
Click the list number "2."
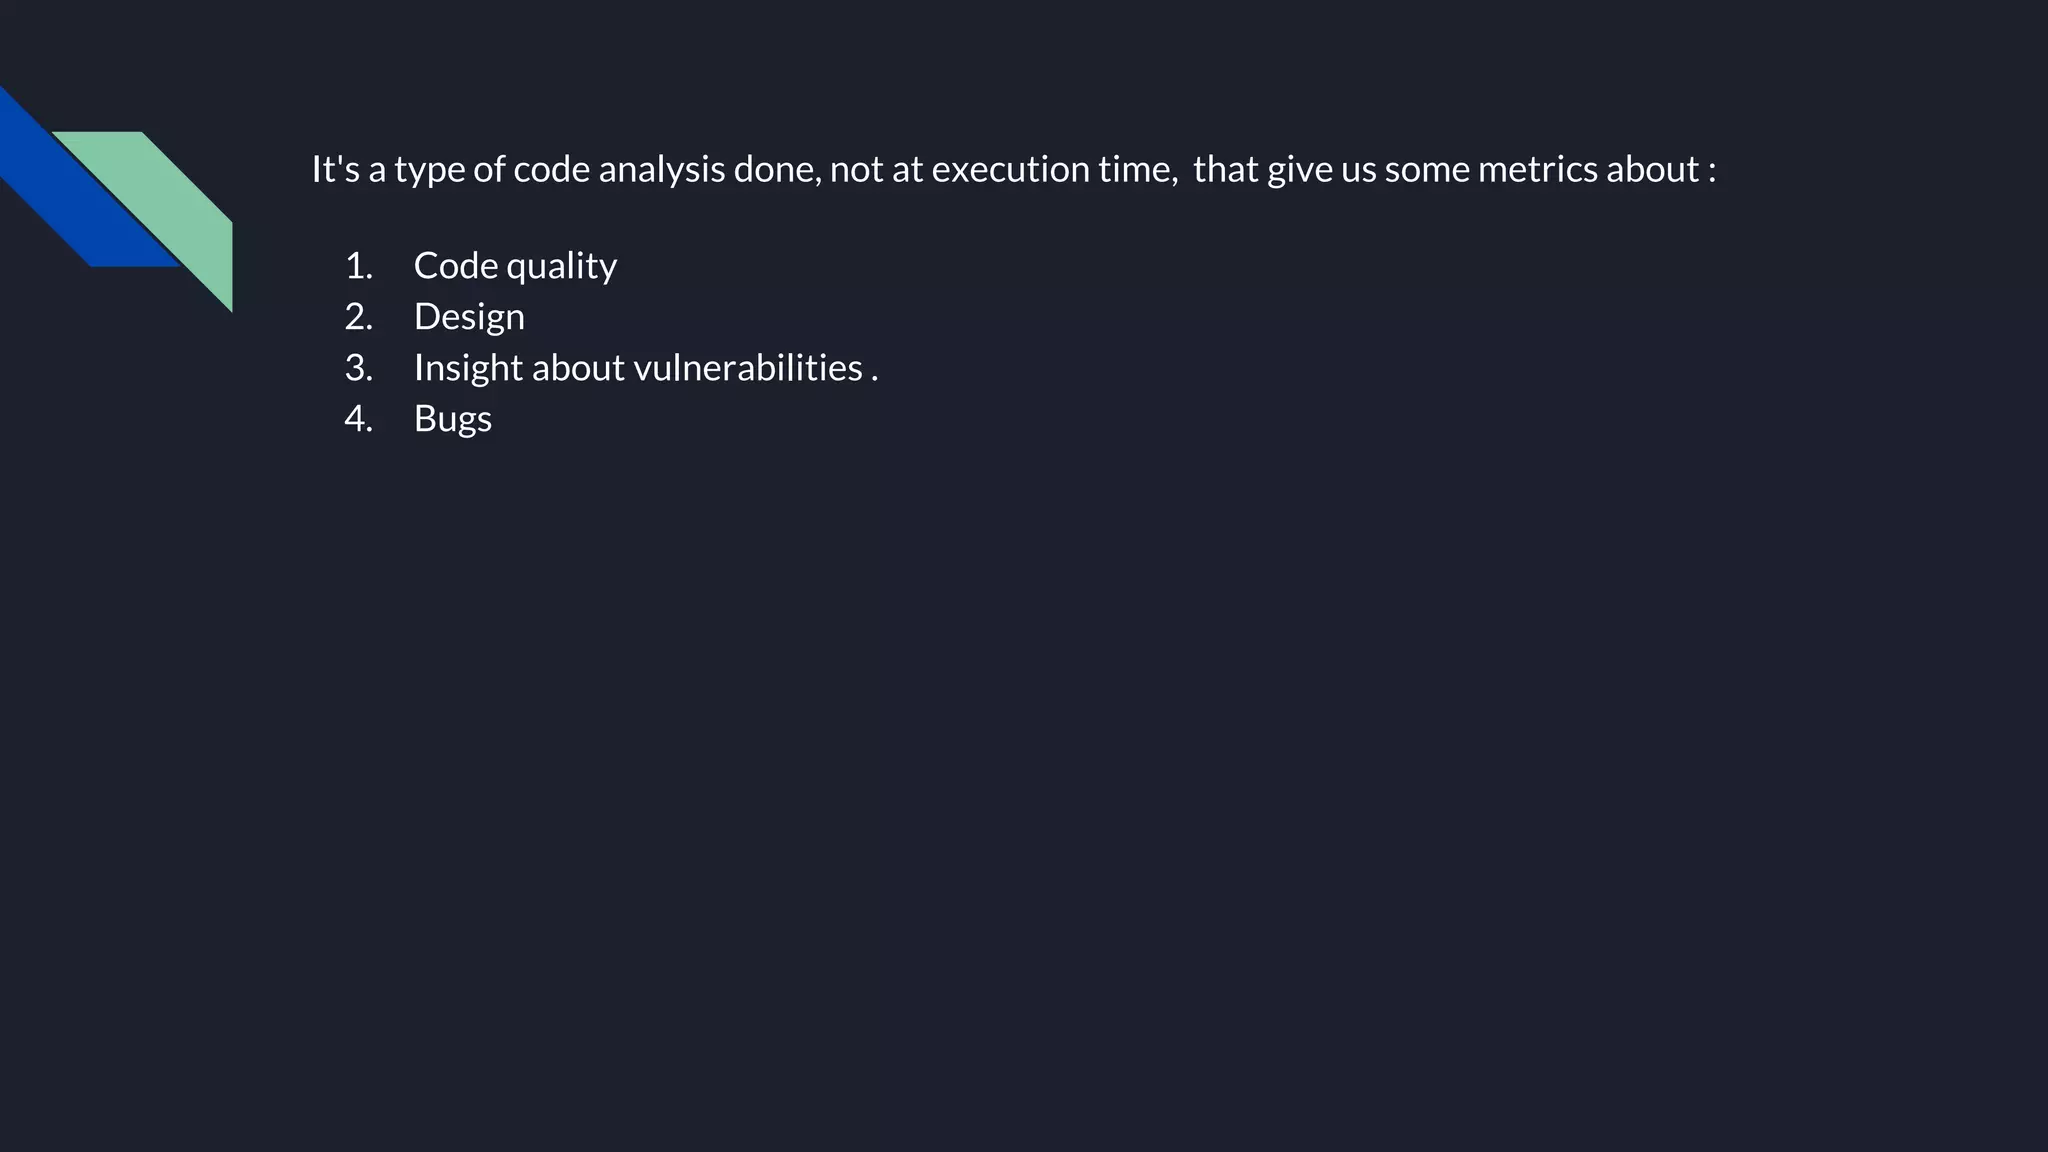click(359, 317)
